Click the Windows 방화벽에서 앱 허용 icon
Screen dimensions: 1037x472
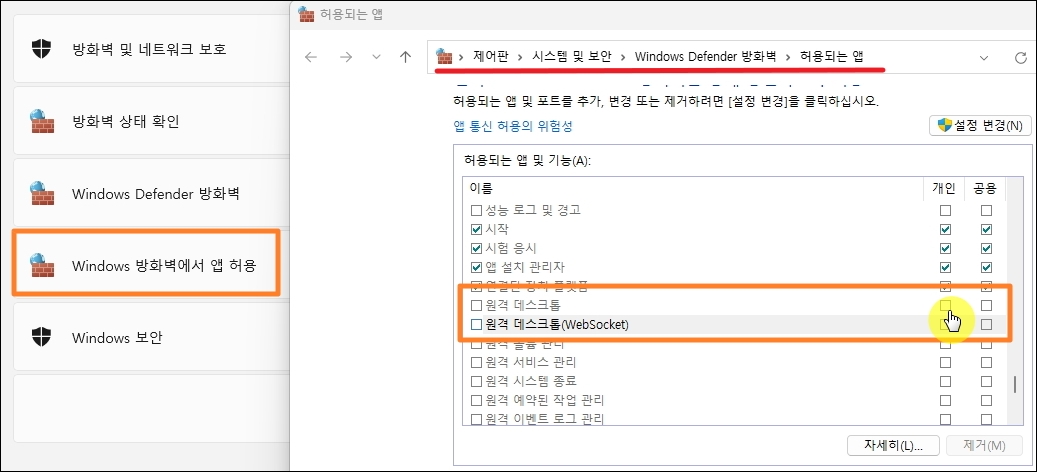[x=42, y=266]
